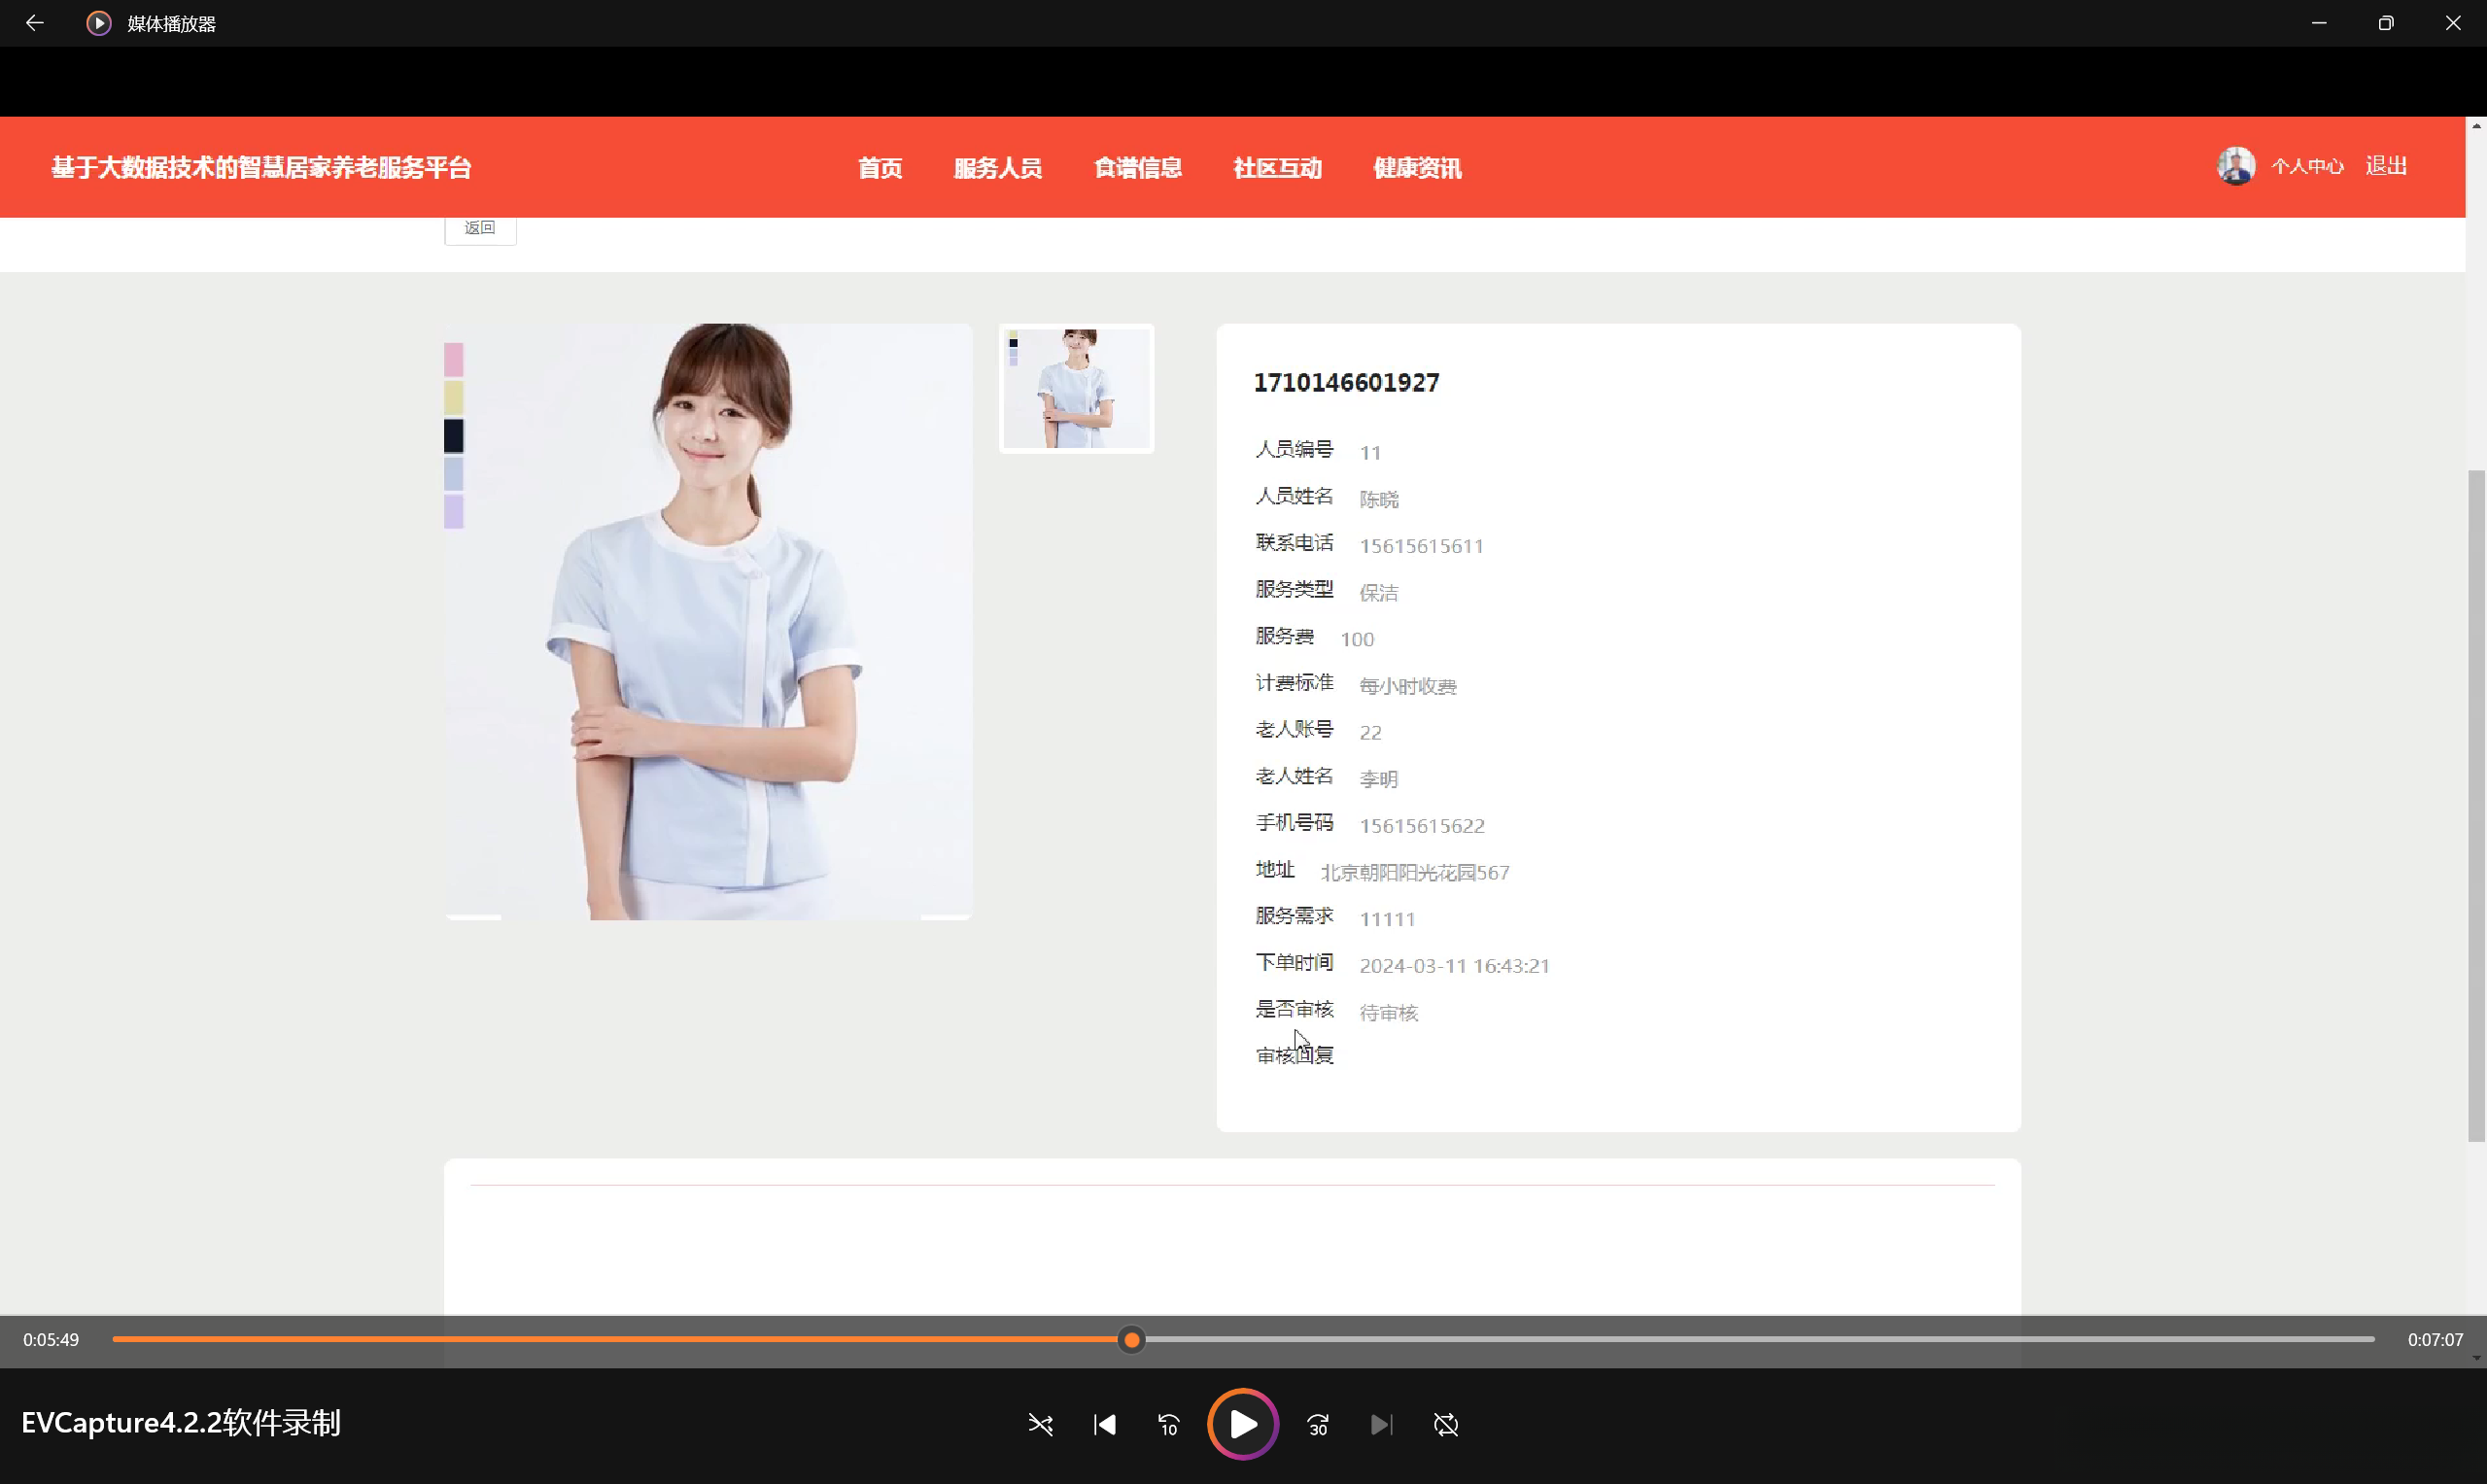The width and height of the screenshot is (2487, 1484).
Task: Open 健康资讯 section
Action: point(1417,168)
